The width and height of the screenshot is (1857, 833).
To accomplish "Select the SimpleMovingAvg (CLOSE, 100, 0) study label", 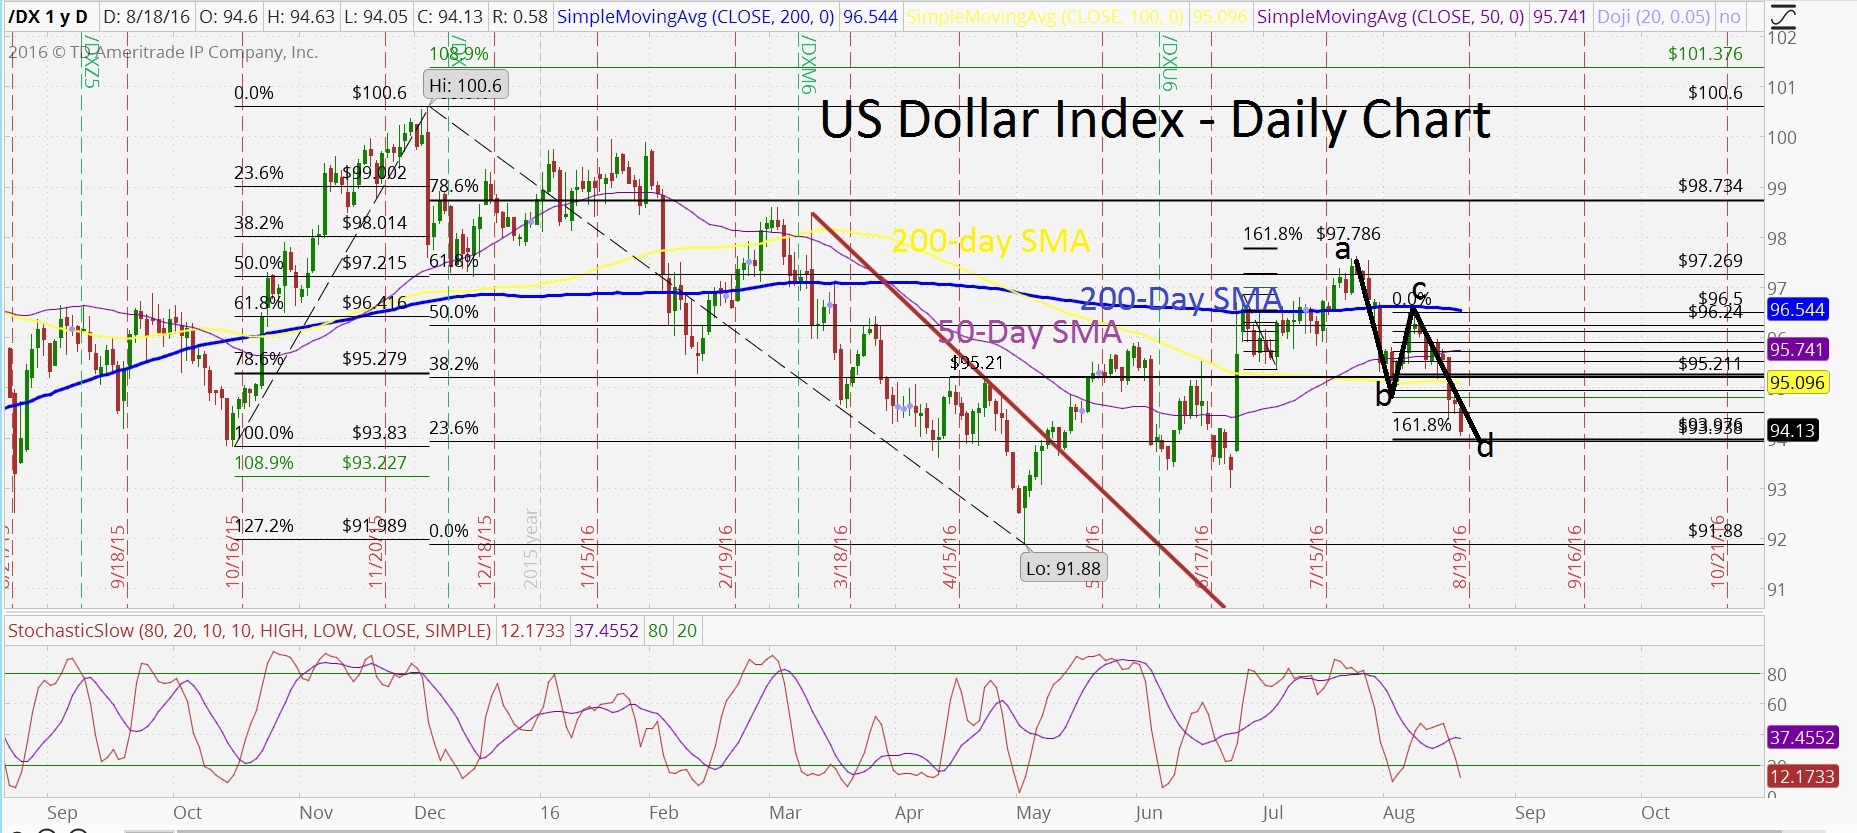I will (x=1046, y=17).
